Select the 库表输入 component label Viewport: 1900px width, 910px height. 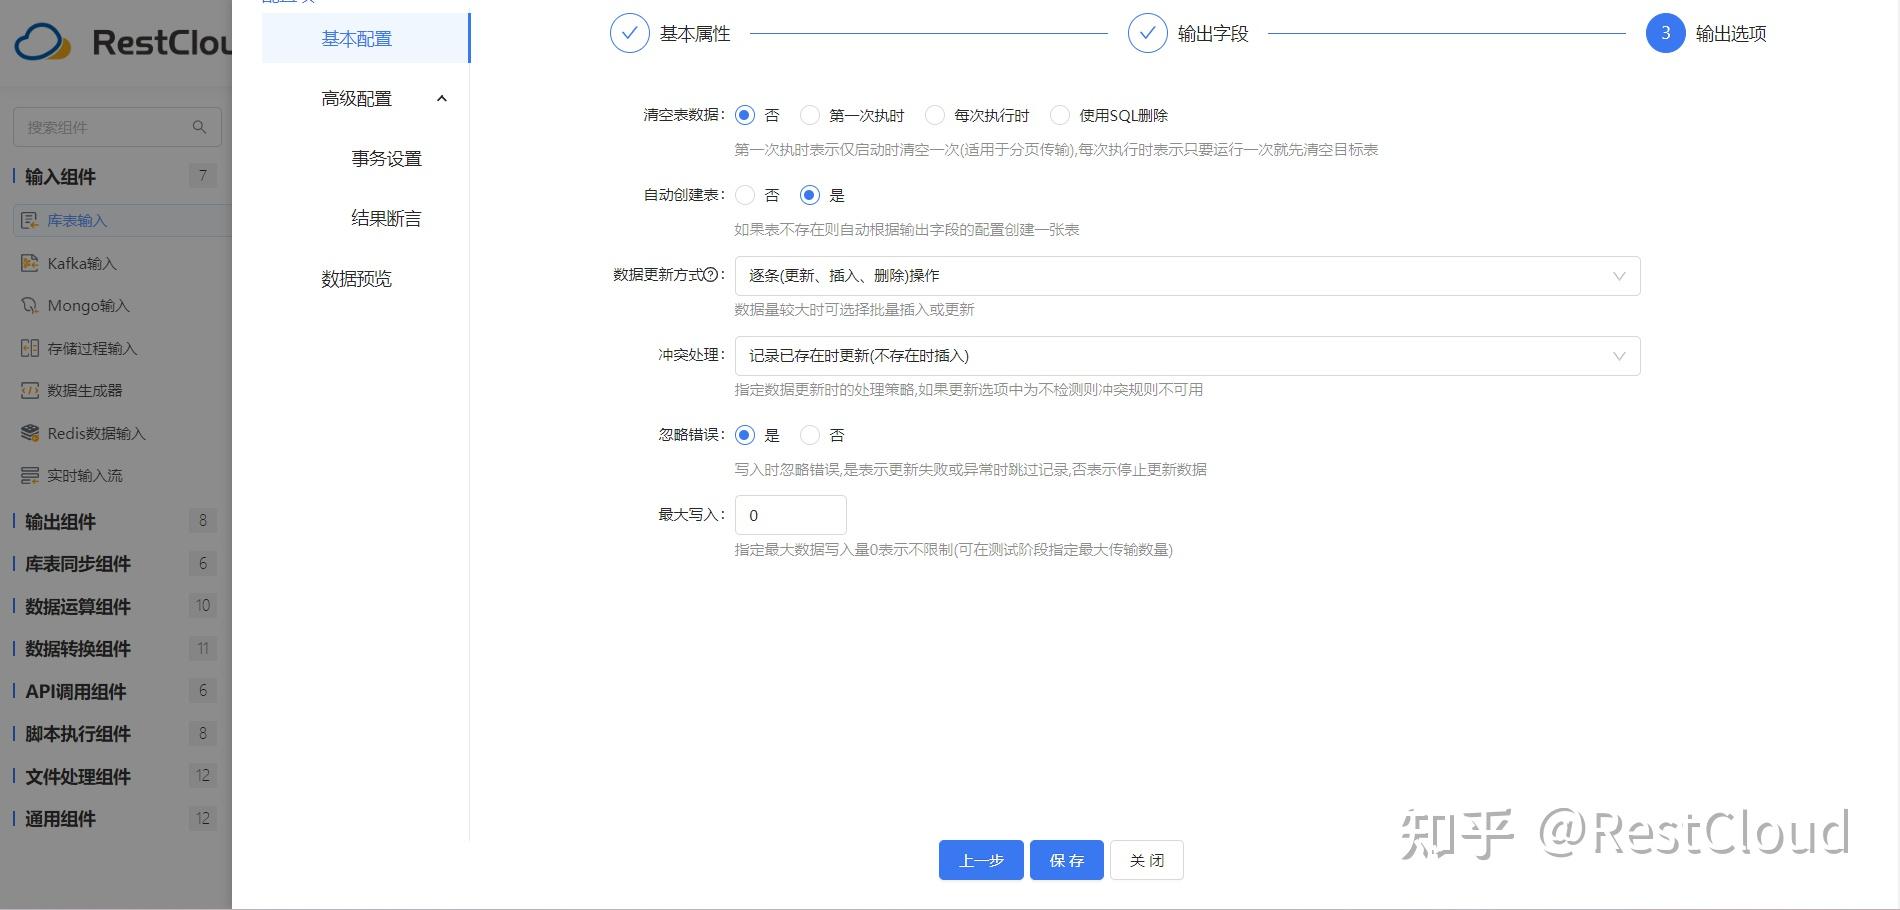coord(77,220)
